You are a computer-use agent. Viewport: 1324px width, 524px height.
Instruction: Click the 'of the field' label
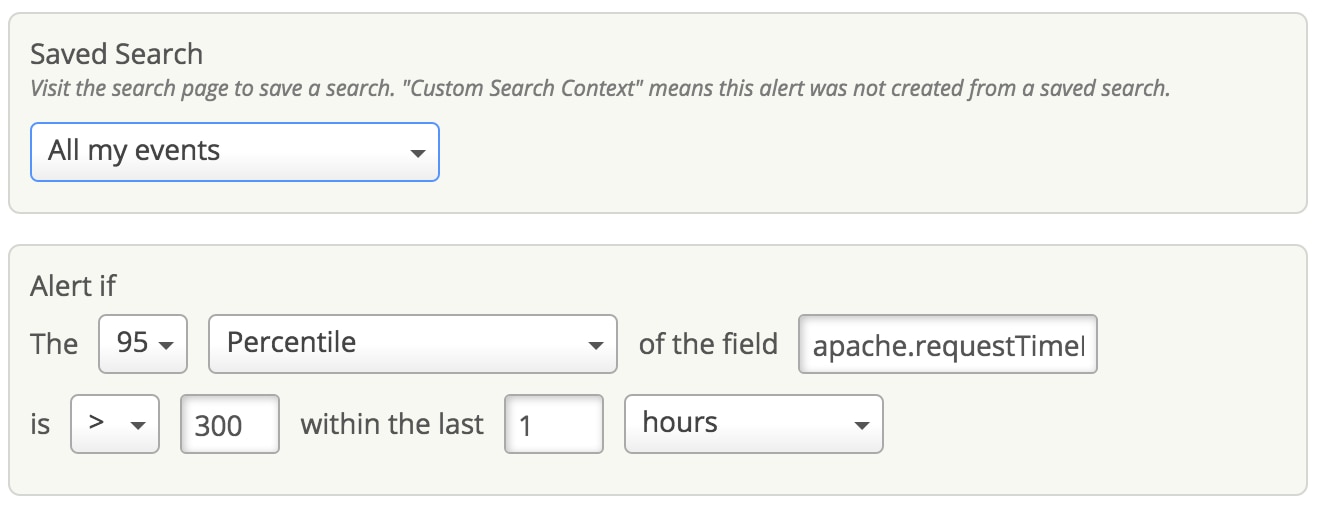(708, 344)
